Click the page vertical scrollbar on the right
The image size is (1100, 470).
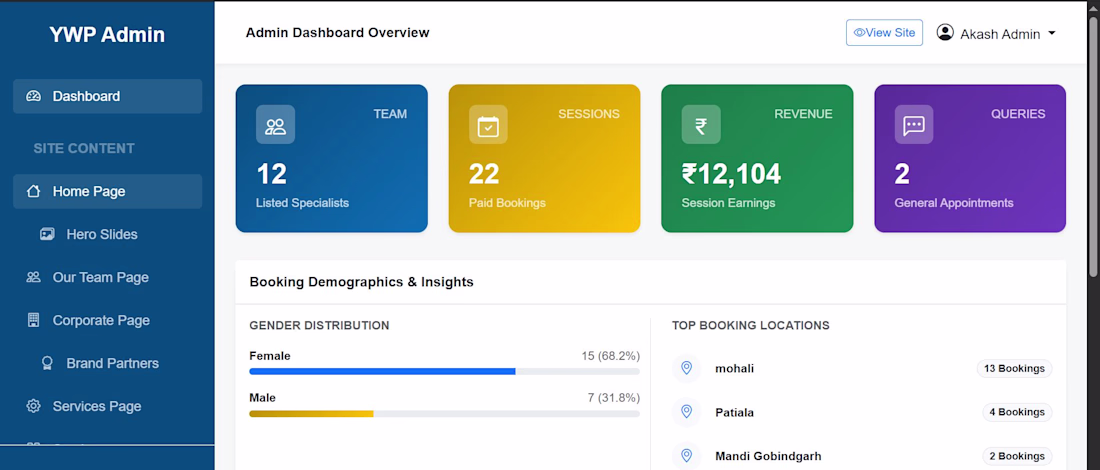[x=1093, y=147]
